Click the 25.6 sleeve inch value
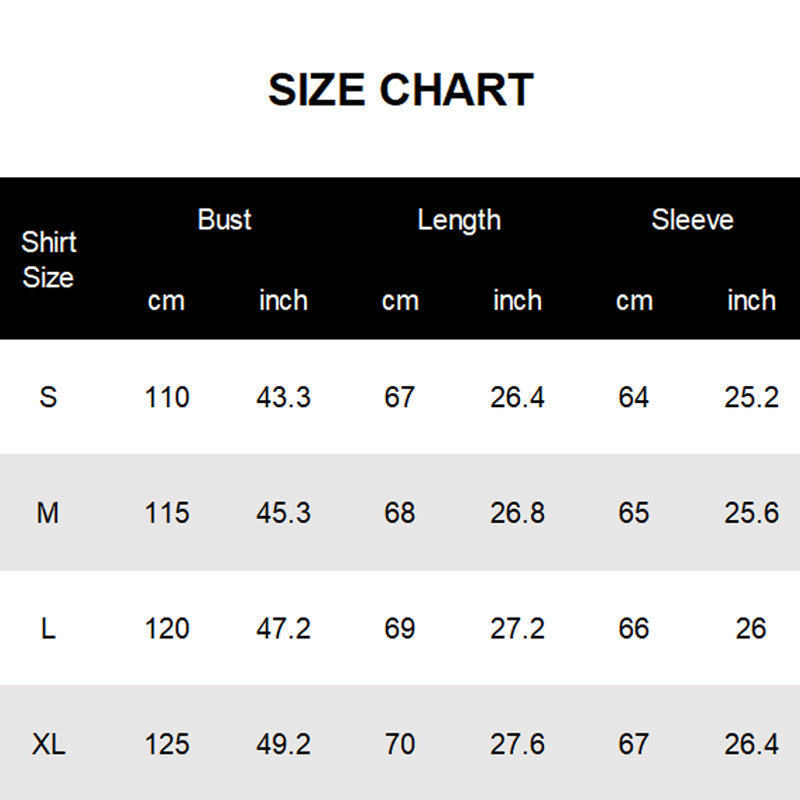Image resolution: width=800 pixels, height=800 pixels. click(751, 513)
